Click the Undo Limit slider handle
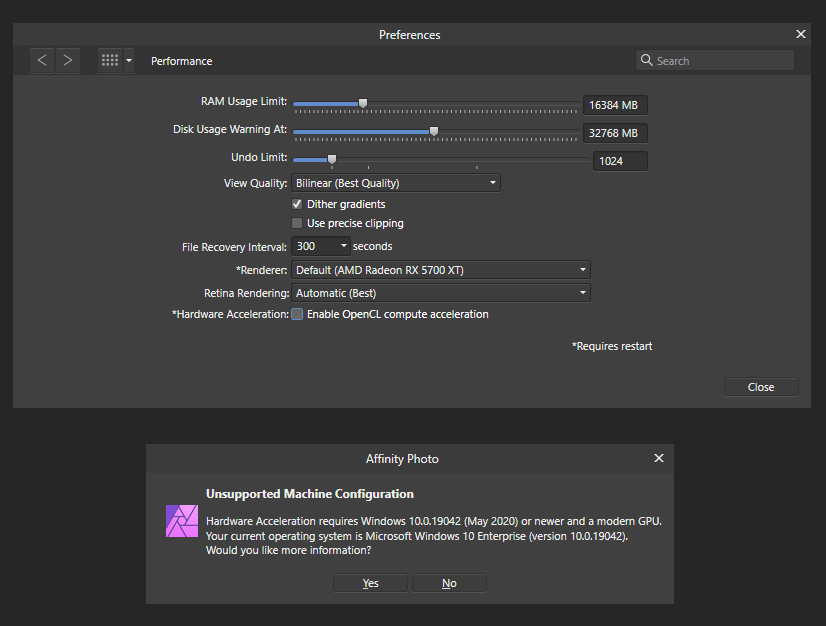This screenshot has height=626, width=826. coord(332,159)
